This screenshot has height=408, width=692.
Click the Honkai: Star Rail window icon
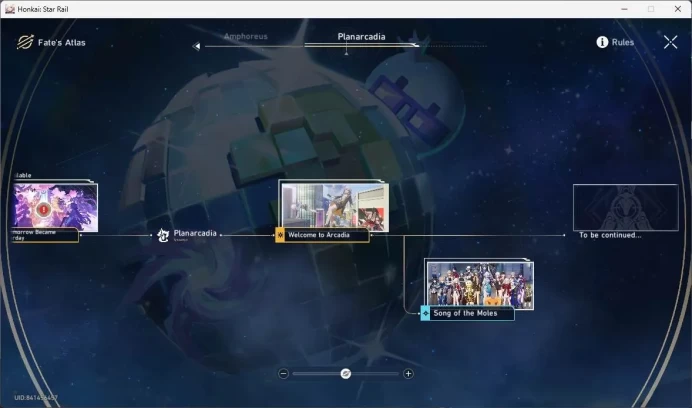pos(10,9)
